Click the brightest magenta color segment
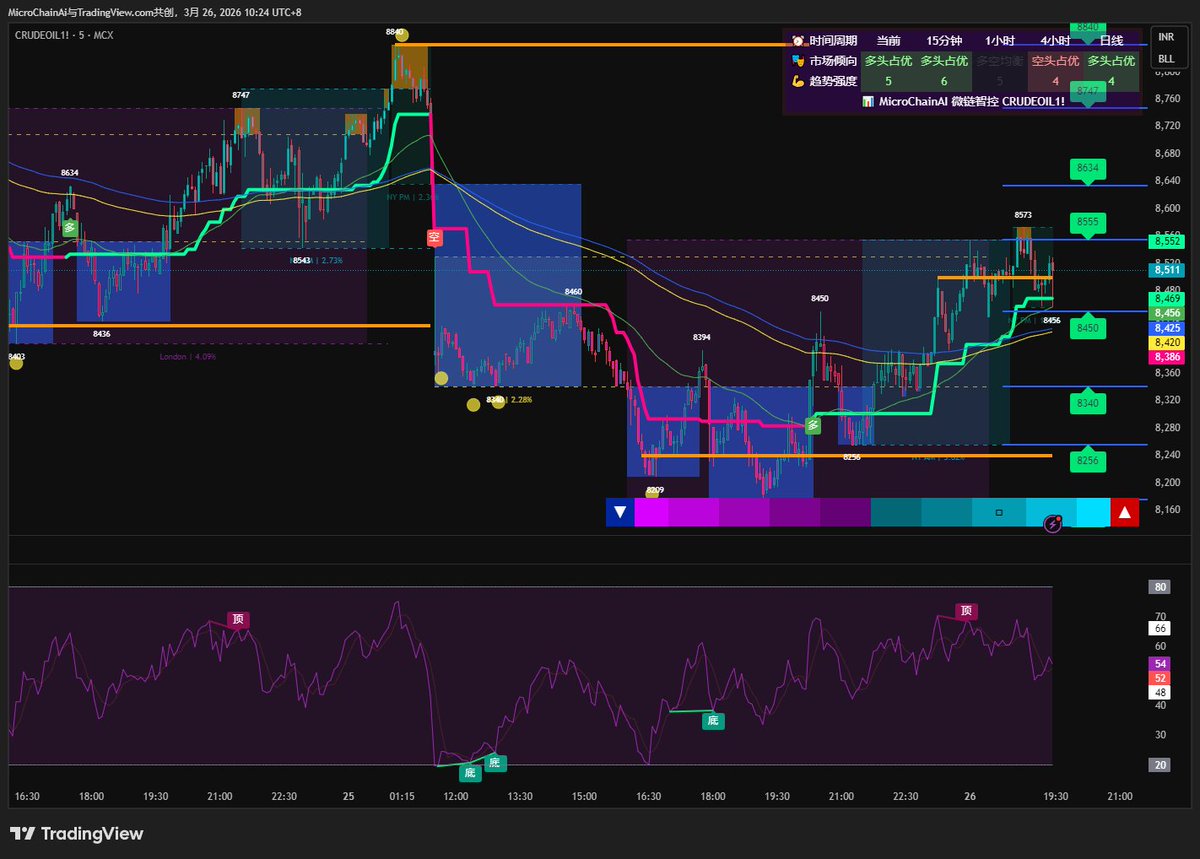Screen dimensions: 1200x859 [x=651, y=513]
